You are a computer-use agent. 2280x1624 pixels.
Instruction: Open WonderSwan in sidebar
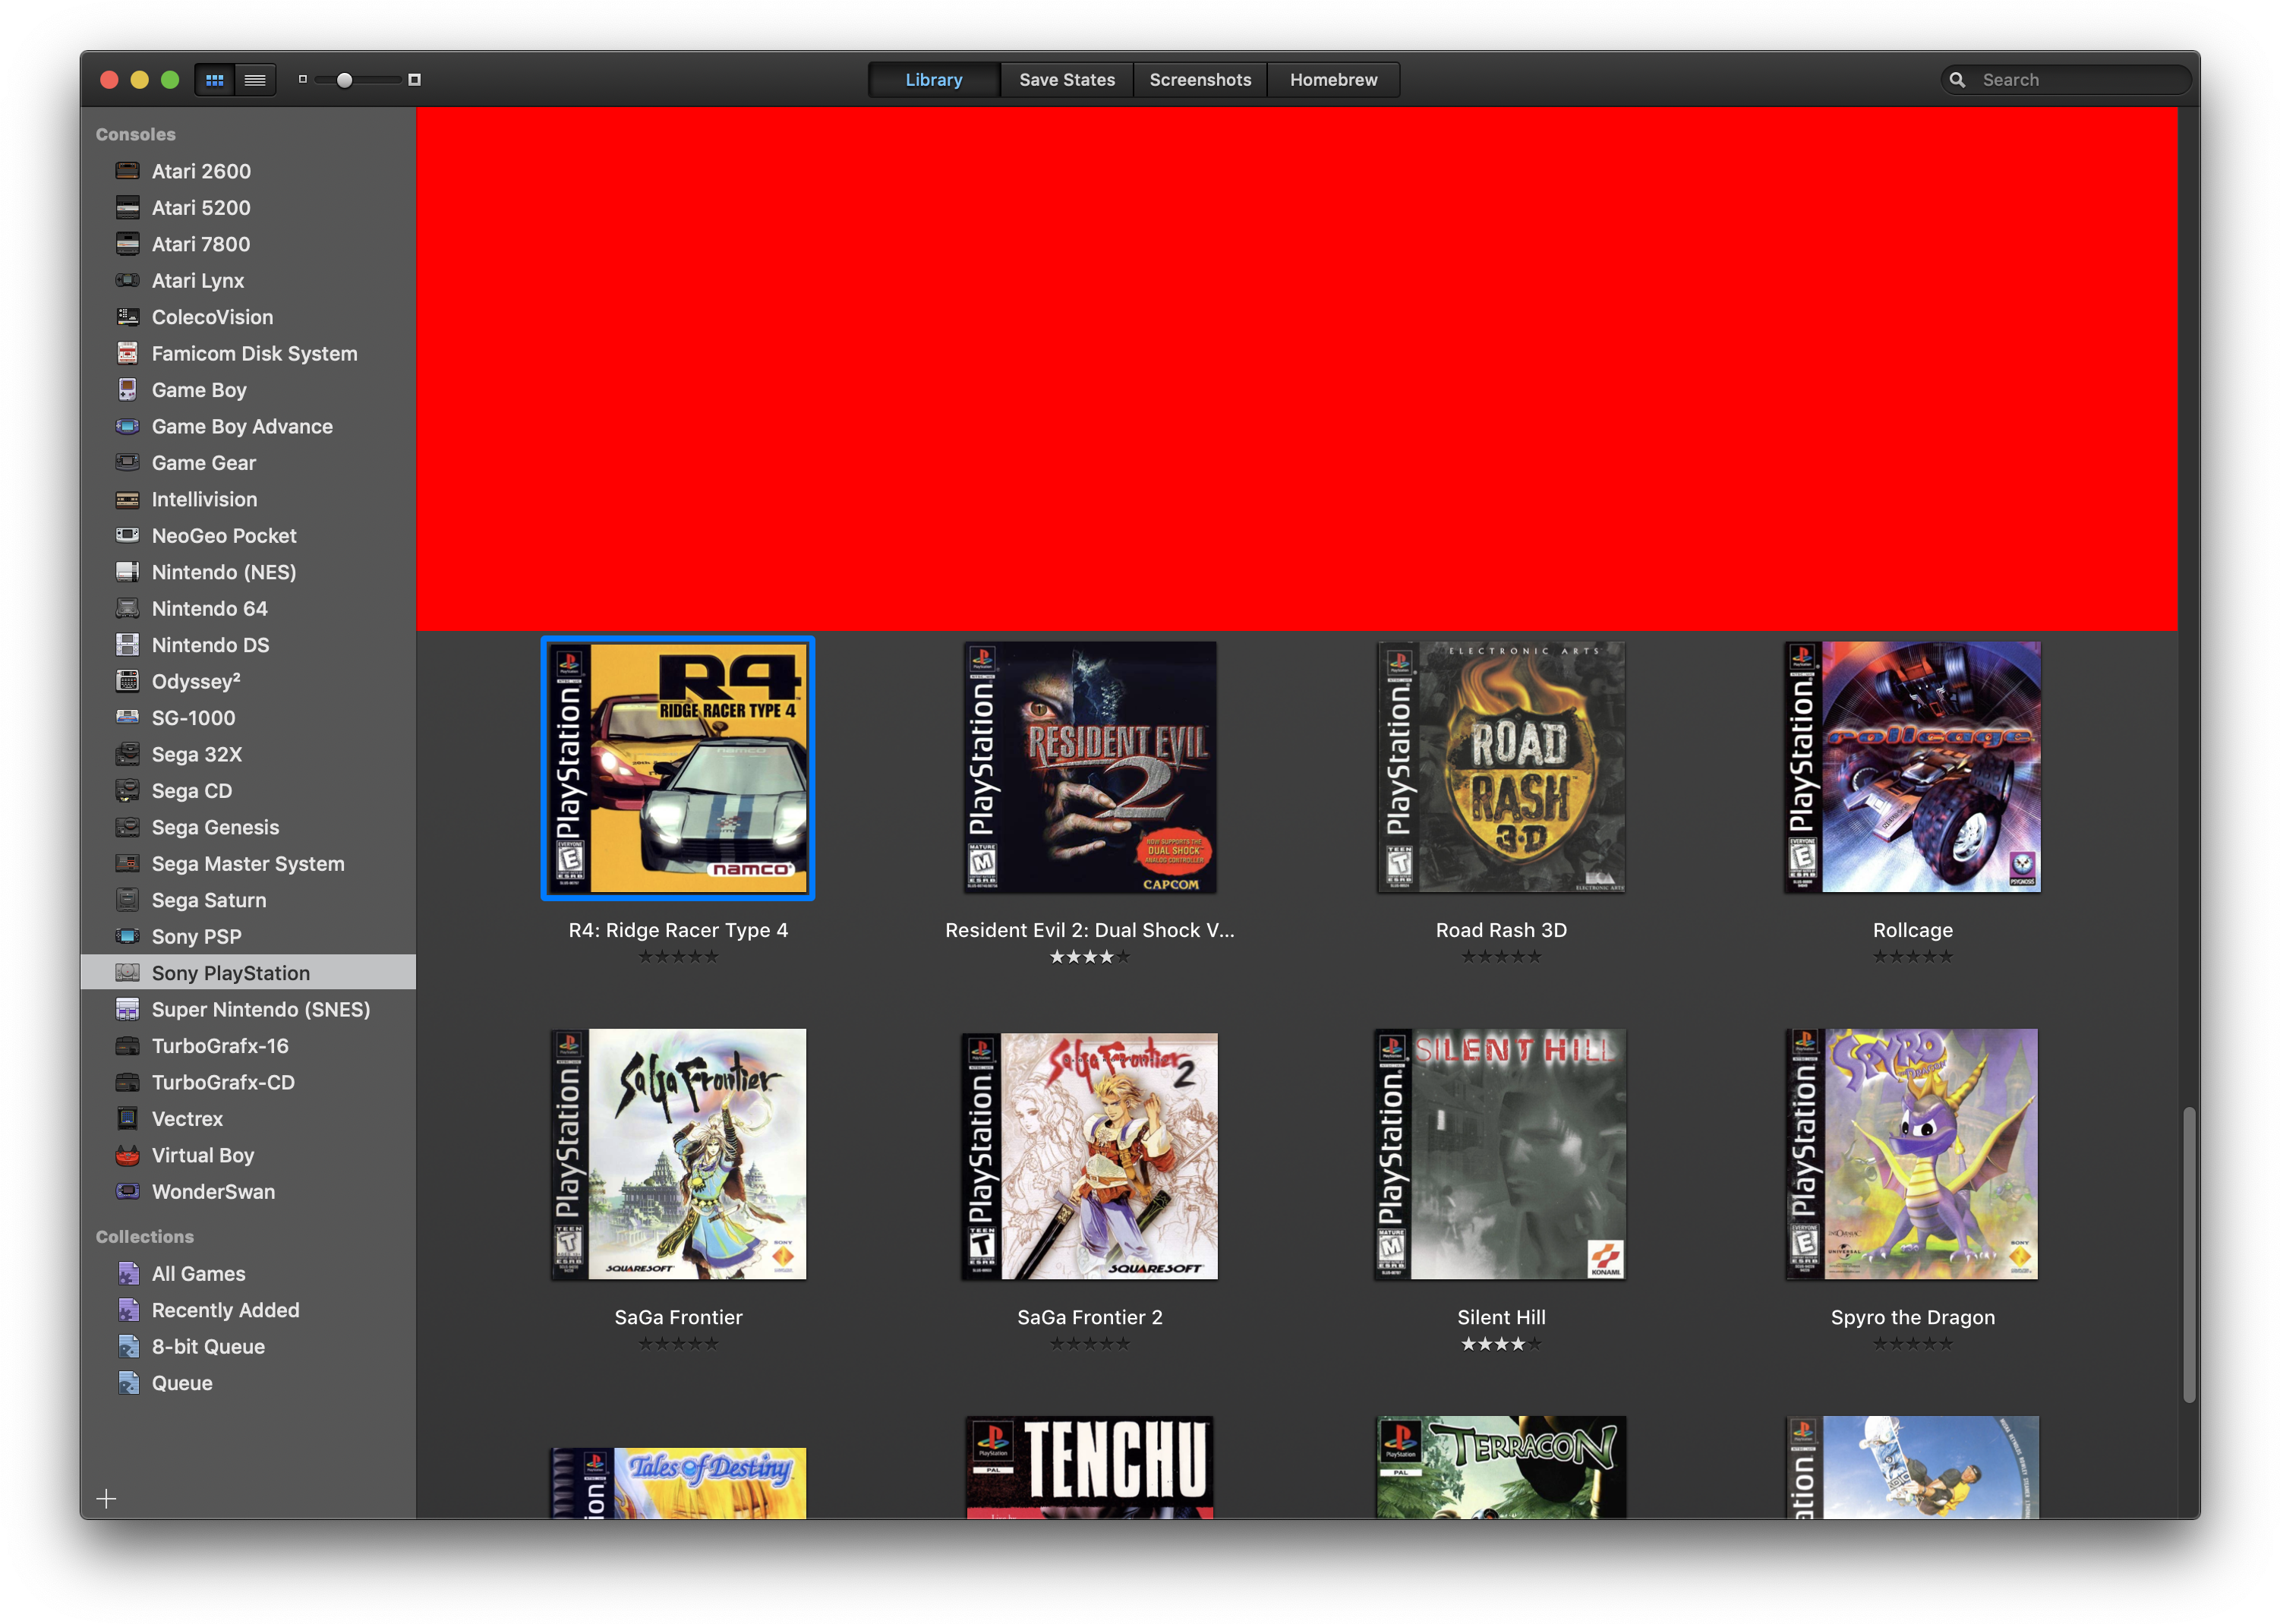(x=248, y=1192)
